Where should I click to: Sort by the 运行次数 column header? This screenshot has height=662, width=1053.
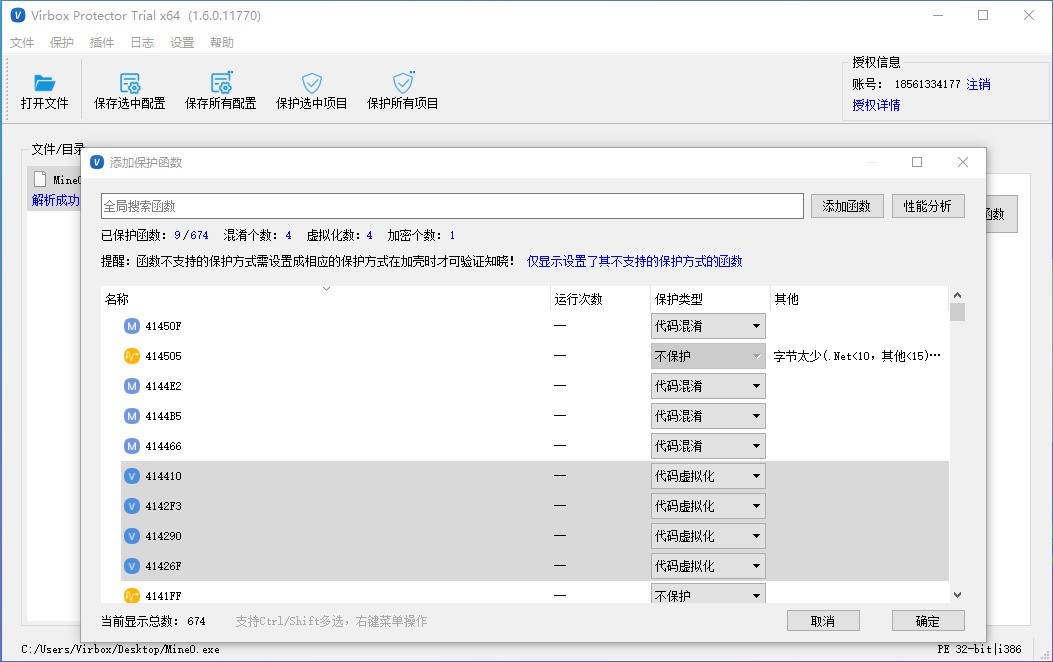pos(600,299)
